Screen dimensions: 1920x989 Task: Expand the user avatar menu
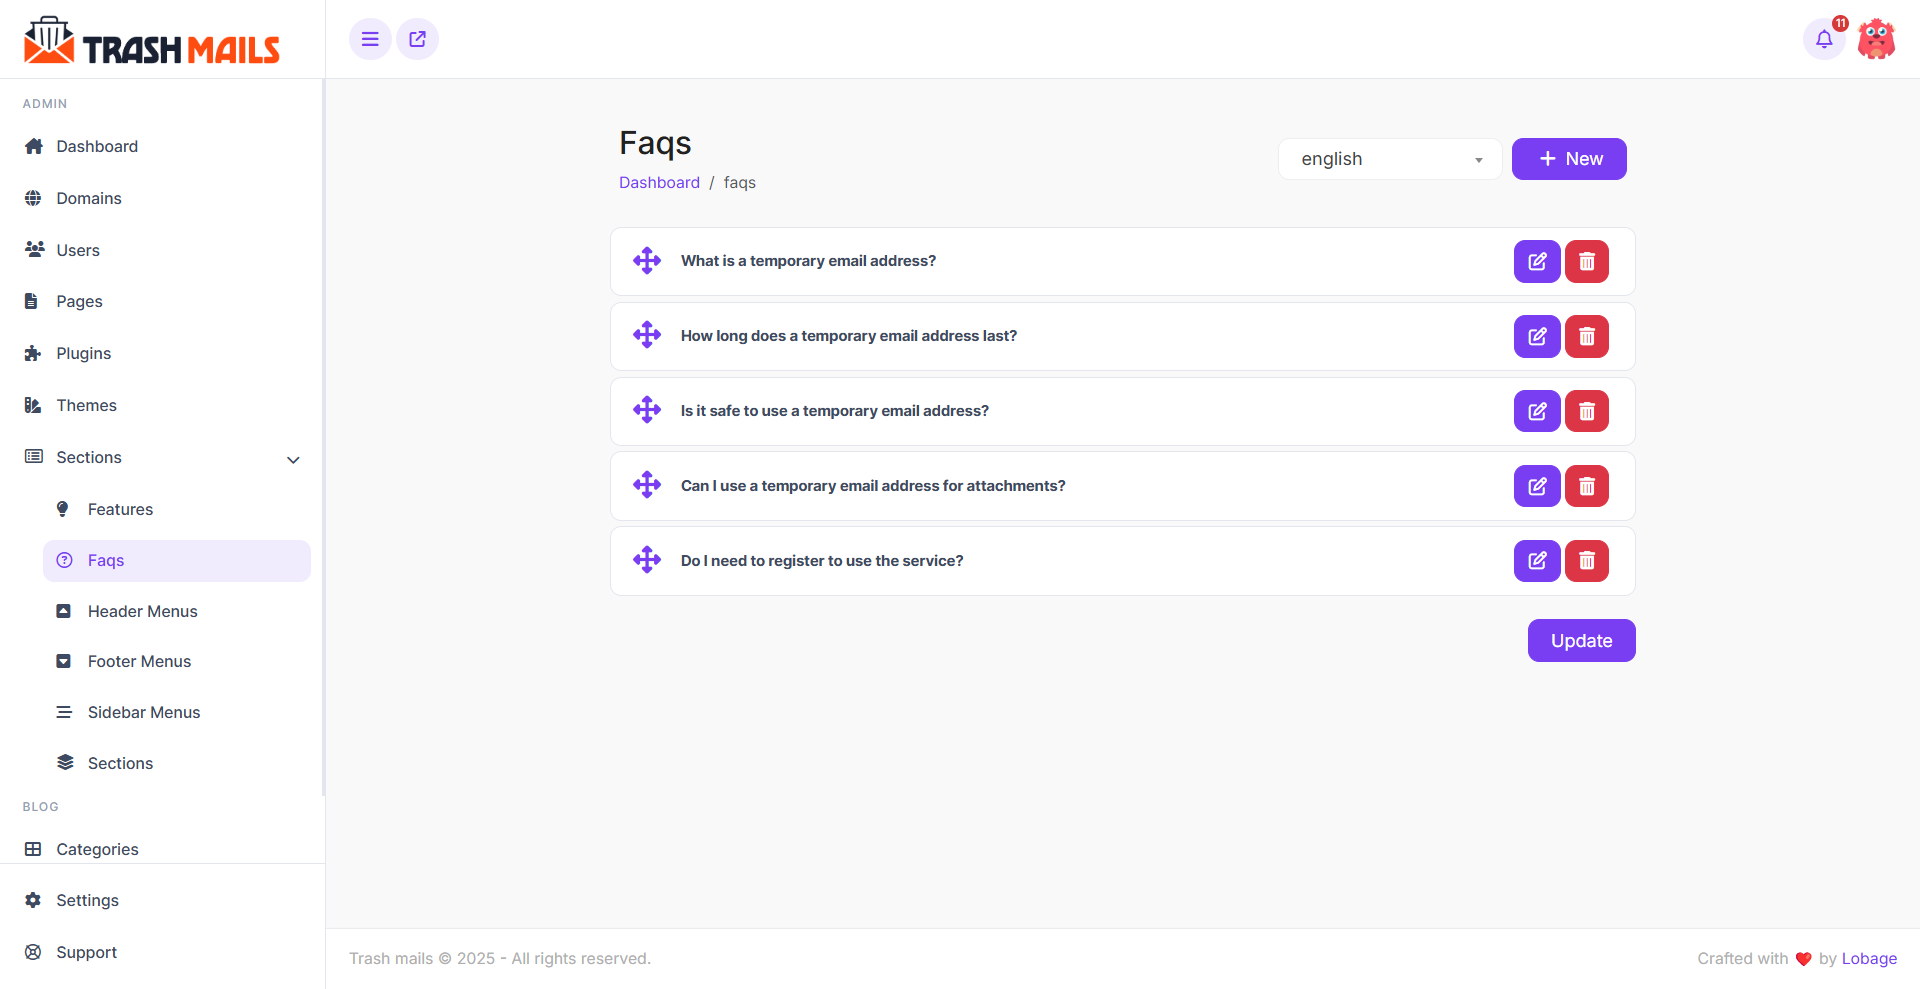tap(1876, 39)
